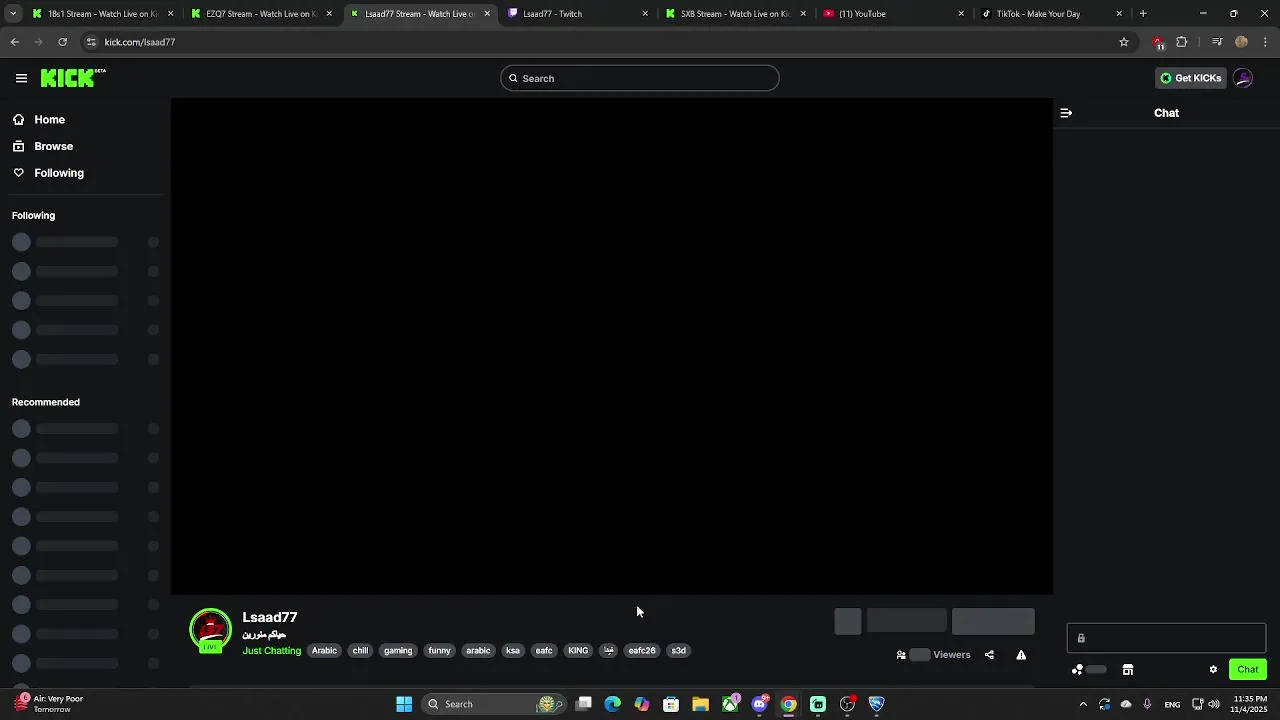1280x720 pixels.
Task: Open the Chrome three-dot menu
Action: [x=1266, y=42]
